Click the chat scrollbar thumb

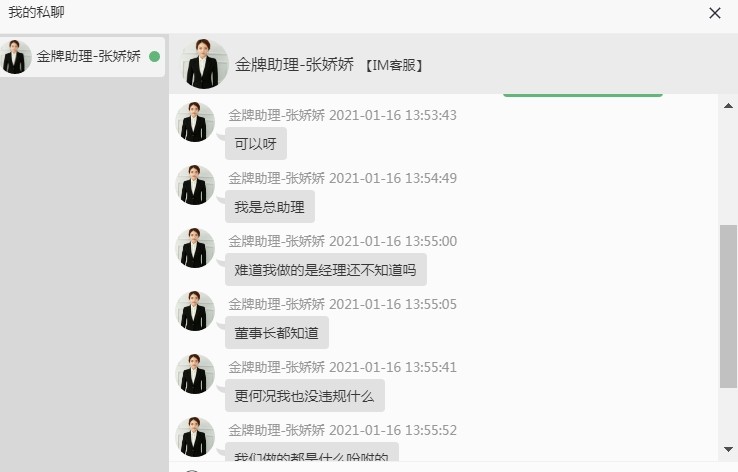point(728,306)
